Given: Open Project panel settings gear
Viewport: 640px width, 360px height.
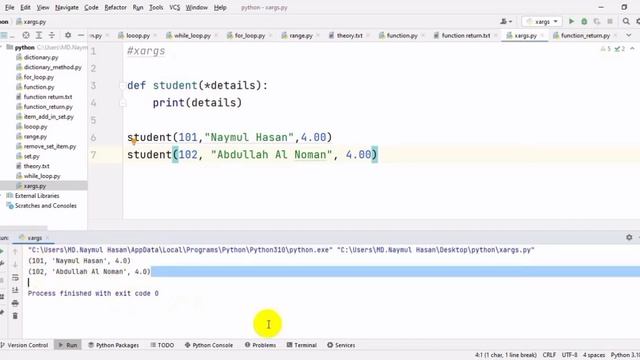Looking at the screenshot, I should click(68, 36).
